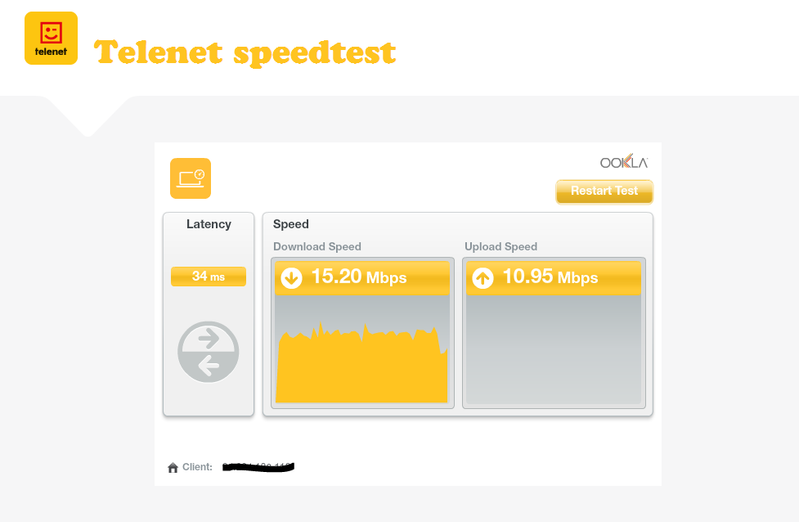
Task: Click the empty upload speed graph area
Action: click(553, 350)
